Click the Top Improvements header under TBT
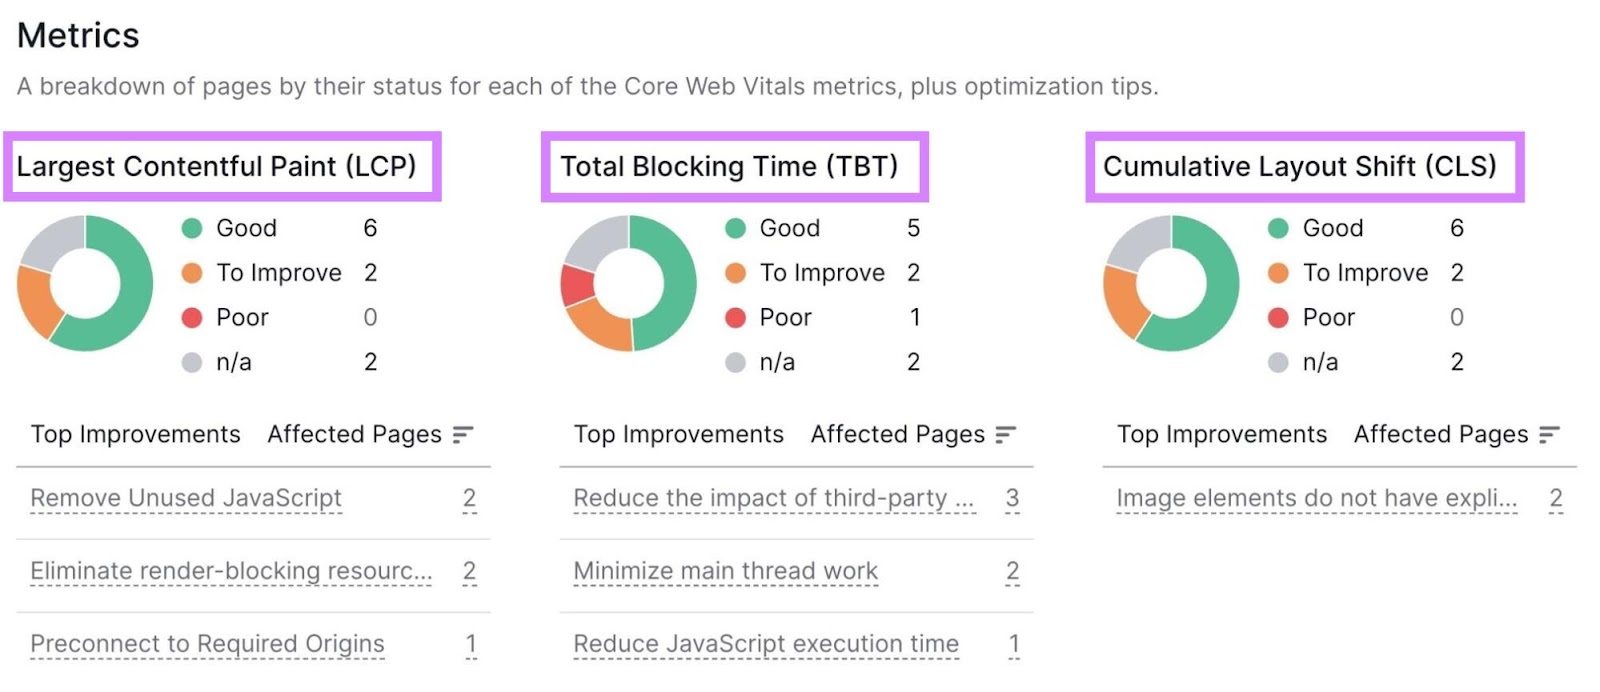The image size is (1600, 692). click(678, 434)
